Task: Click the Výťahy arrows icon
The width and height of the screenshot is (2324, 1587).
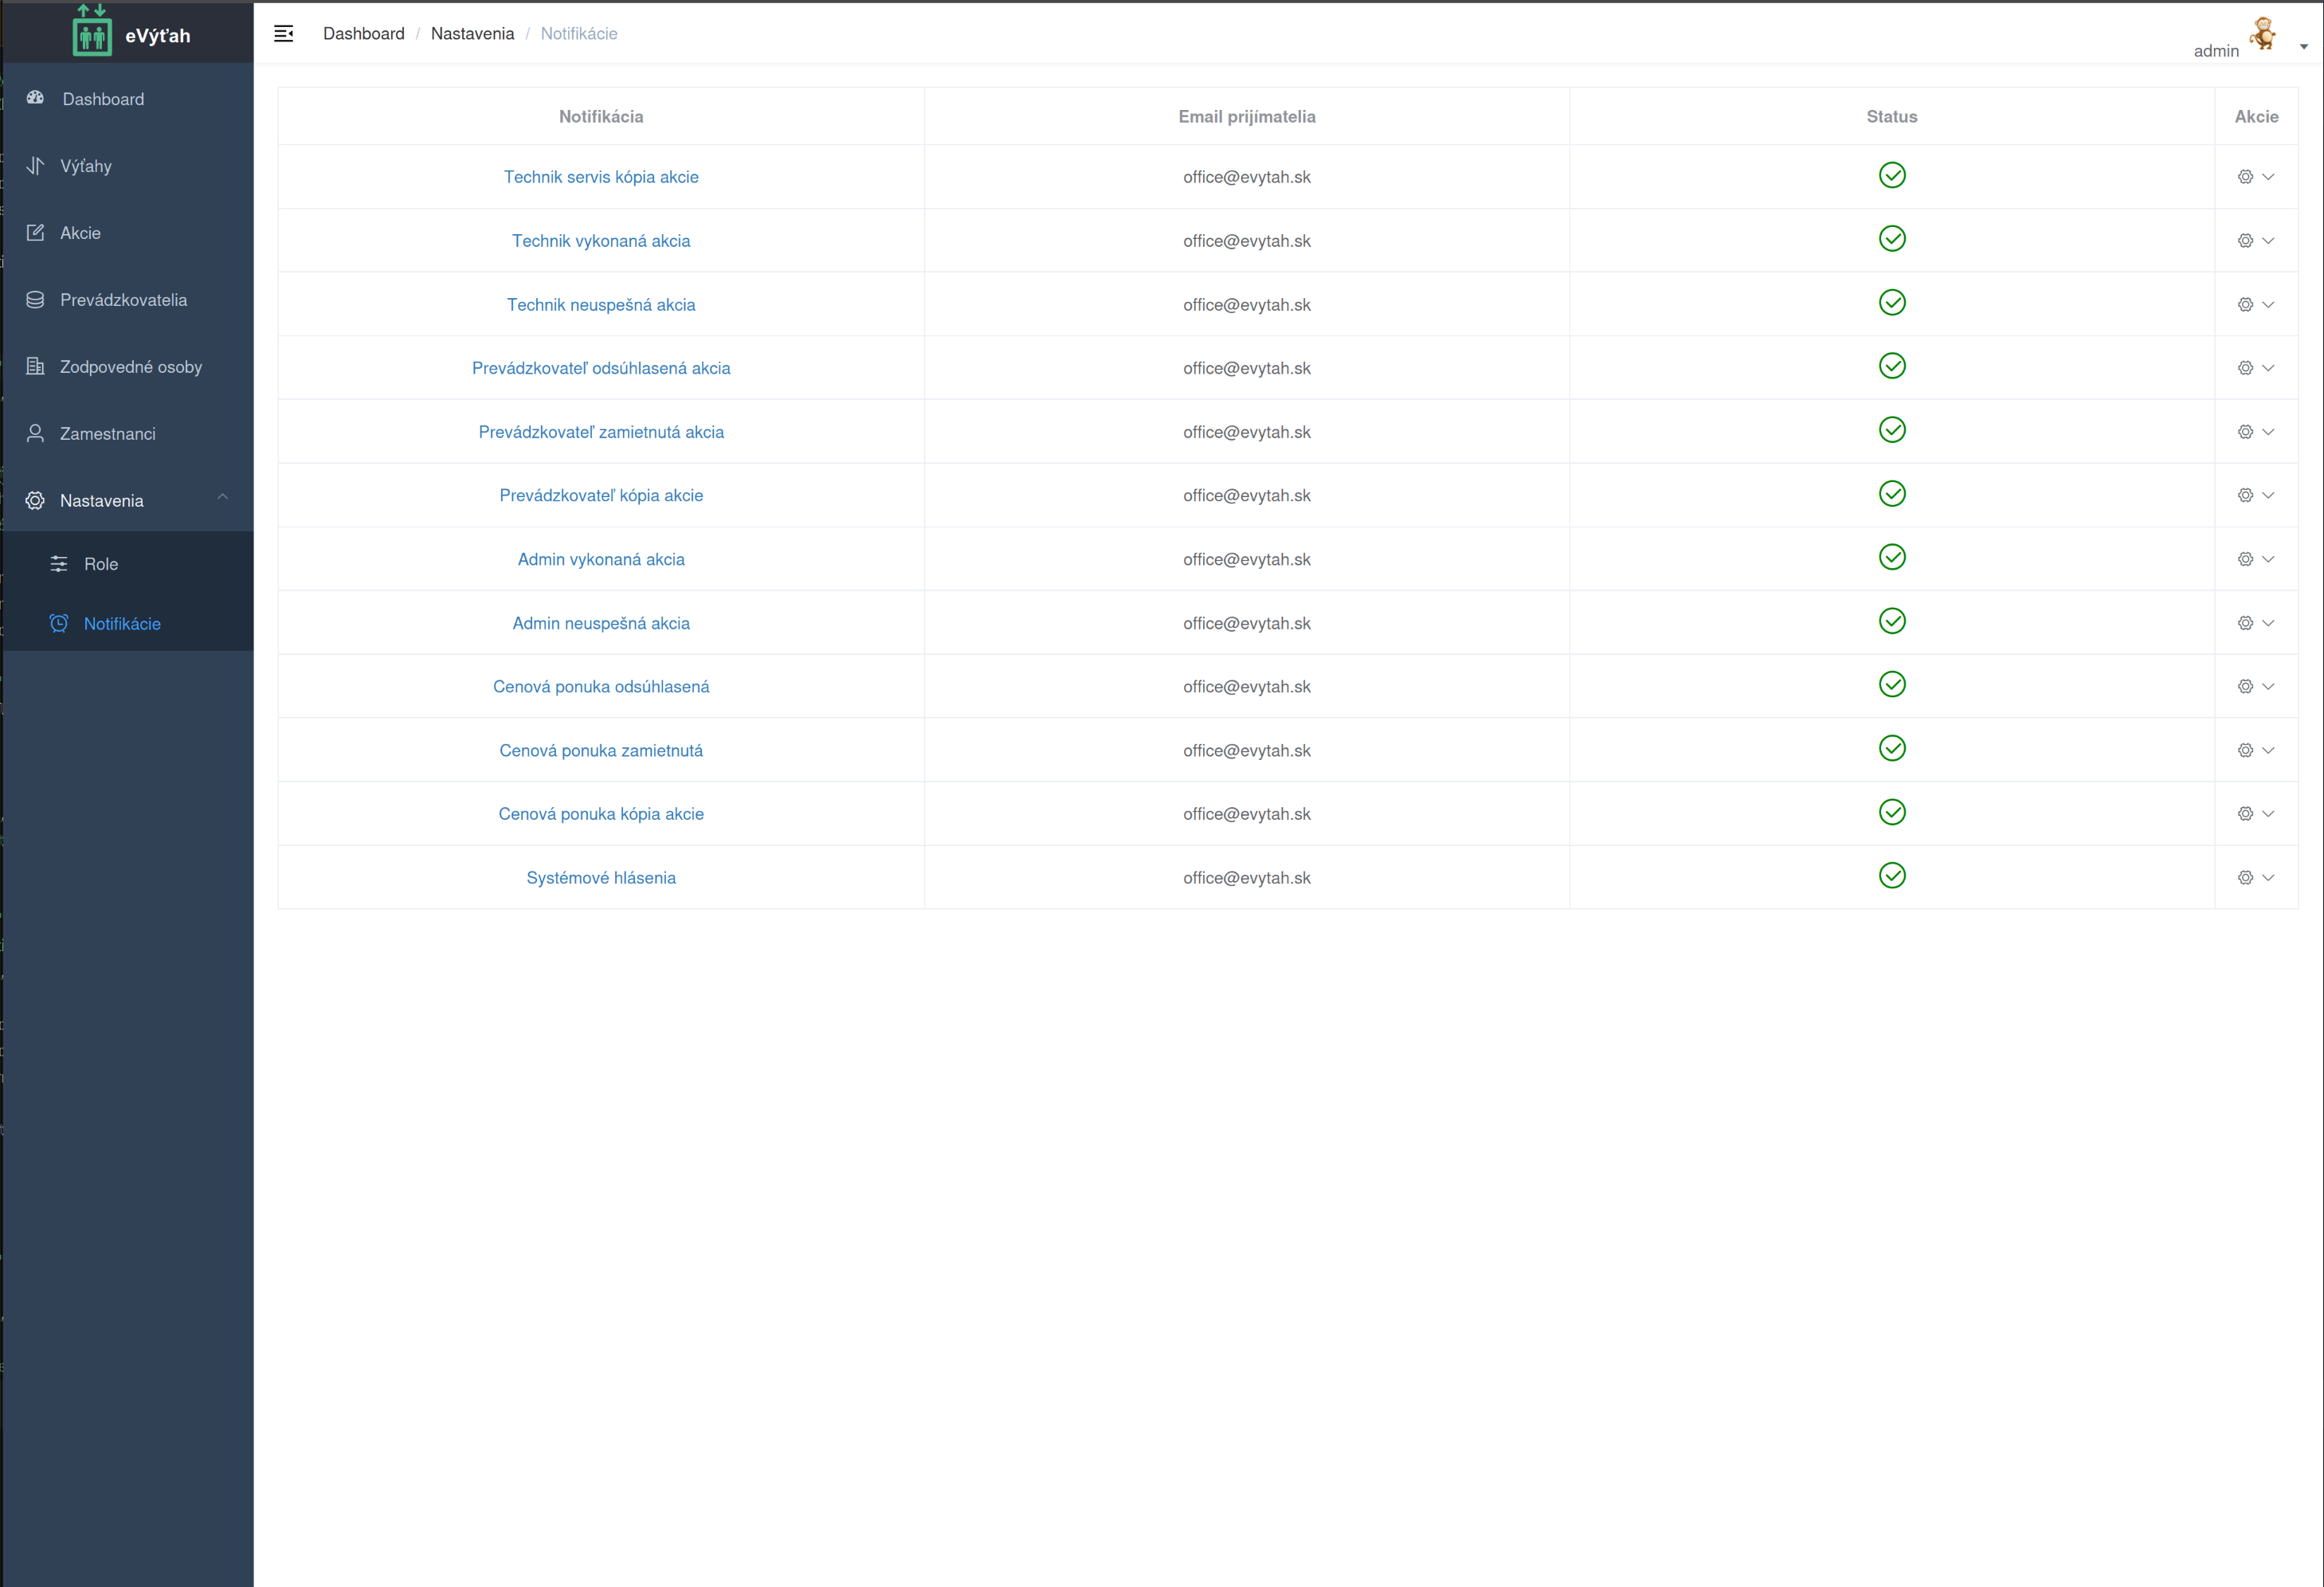Action: pos(36,166)
